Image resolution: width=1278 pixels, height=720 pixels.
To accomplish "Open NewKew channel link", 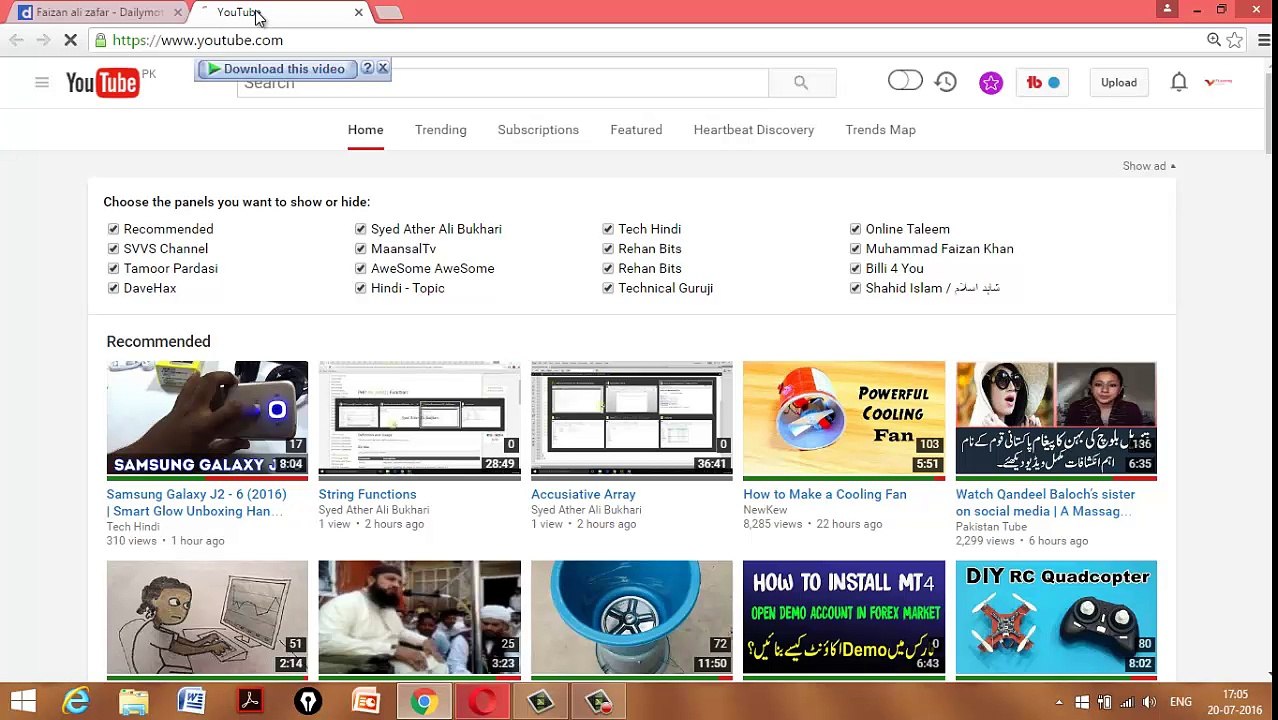I will pos(765,510).
